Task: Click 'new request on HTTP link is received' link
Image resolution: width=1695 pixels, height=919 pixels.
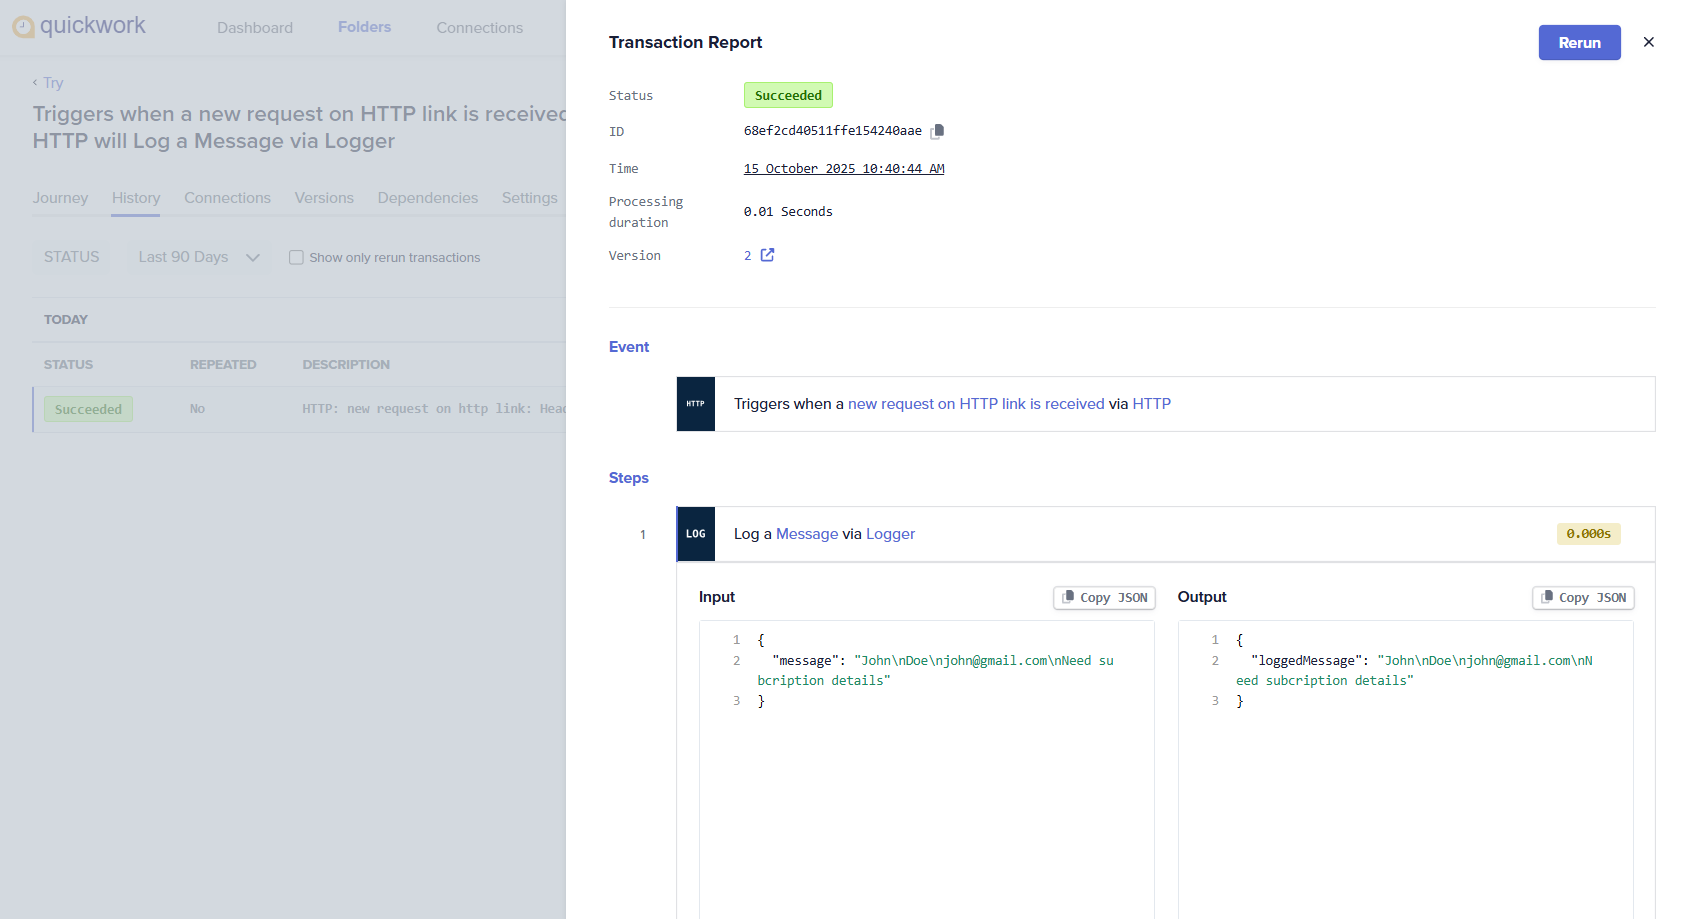Action: tap(976, 404)
